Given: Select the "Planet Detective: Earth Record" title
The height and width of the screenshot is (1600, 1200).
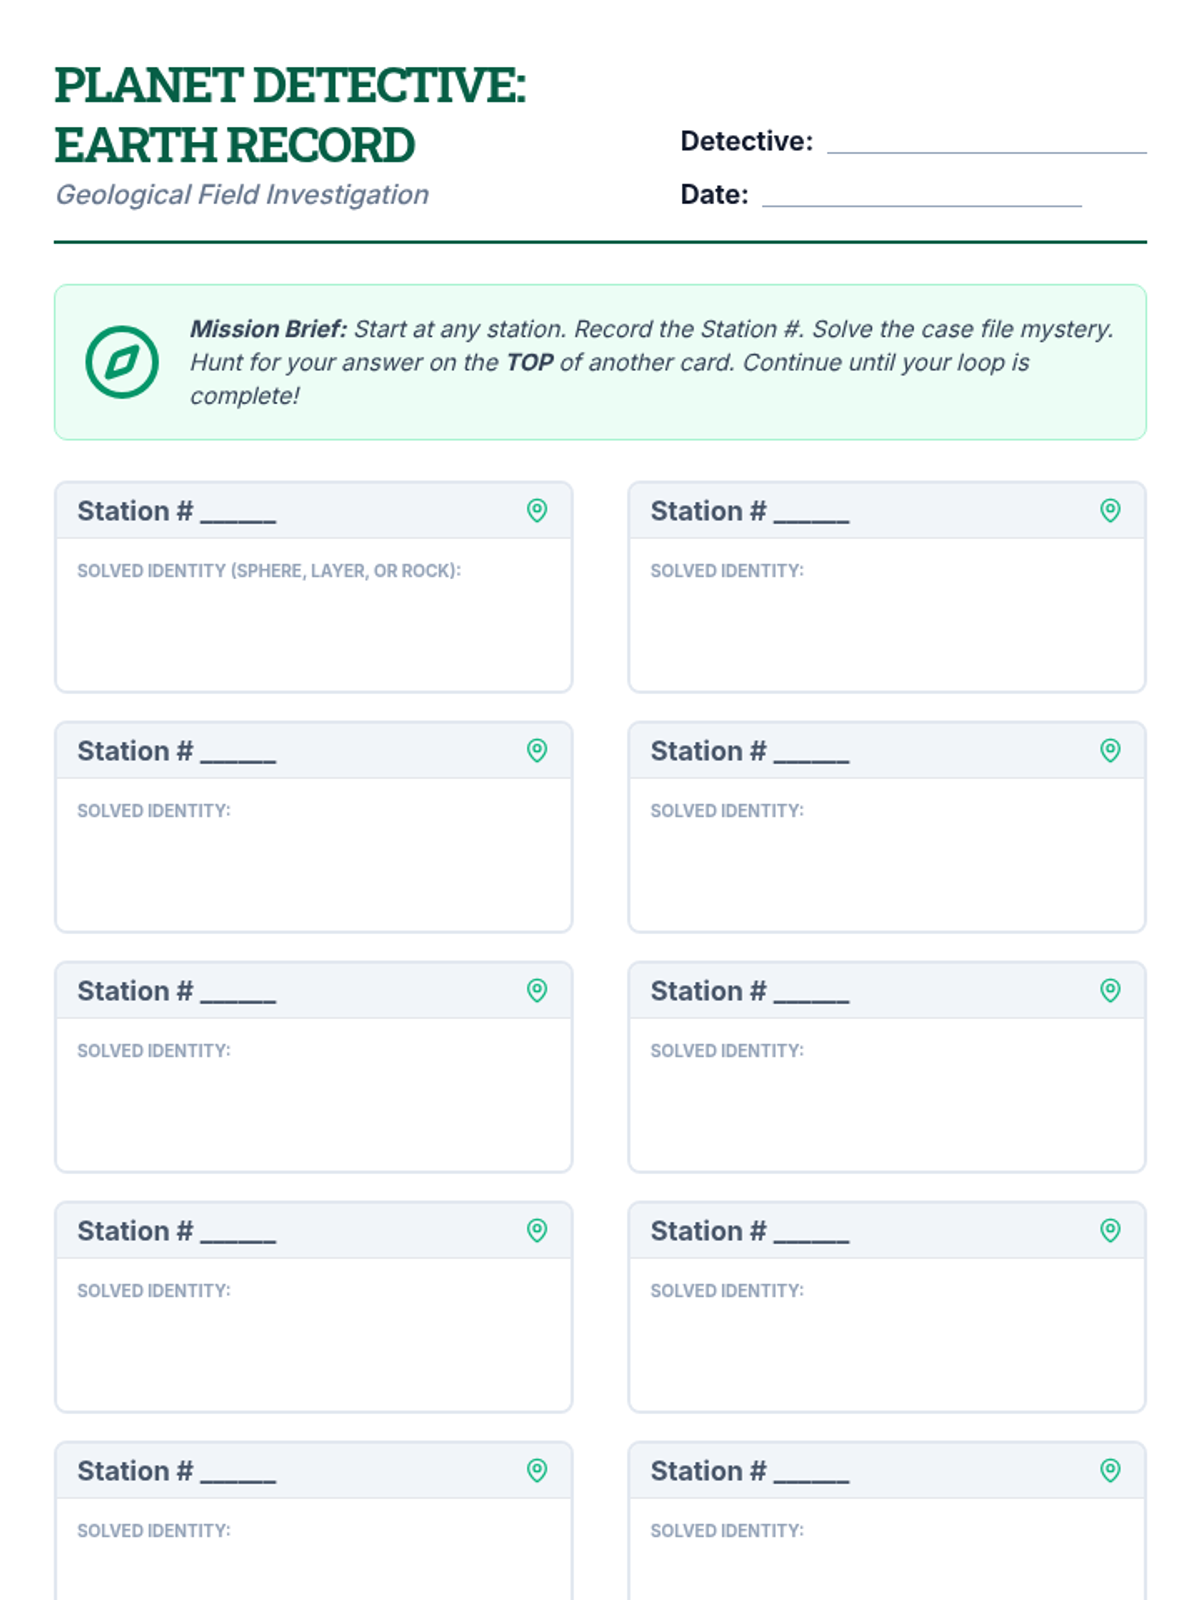Looking at the screenshot, I should (x=289, y=115).
